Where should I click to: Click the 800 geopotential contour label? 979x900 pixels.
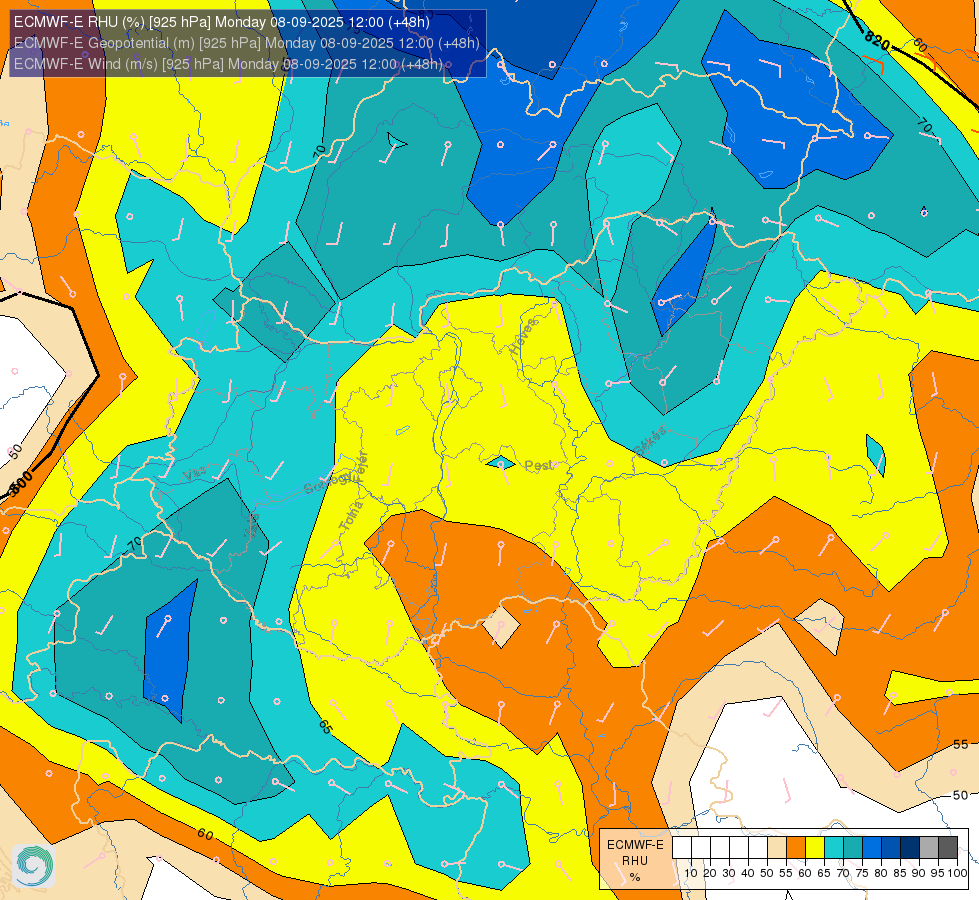click(21, 484)
